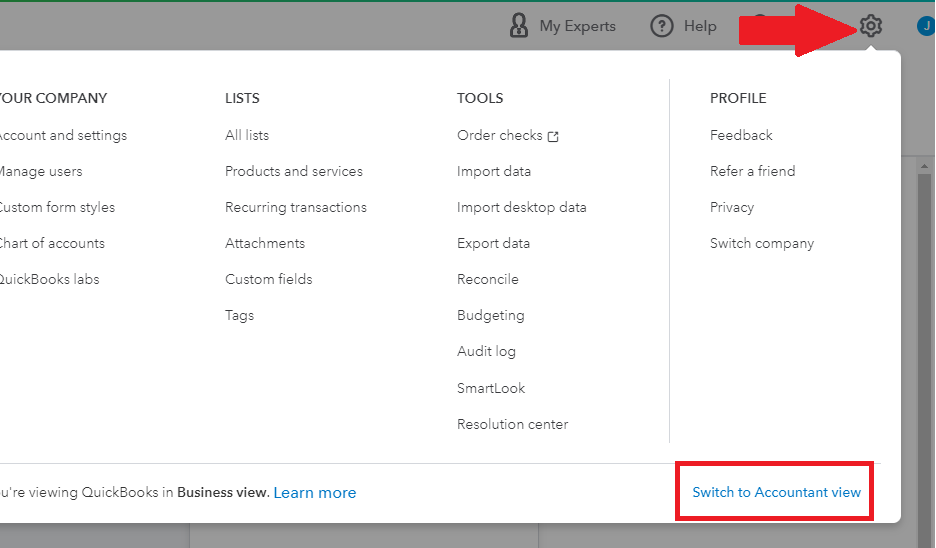Open the user profile avatar J
The width and height of the screenshot is (936, 548).
pyautogui.click(x=925, y=26)
